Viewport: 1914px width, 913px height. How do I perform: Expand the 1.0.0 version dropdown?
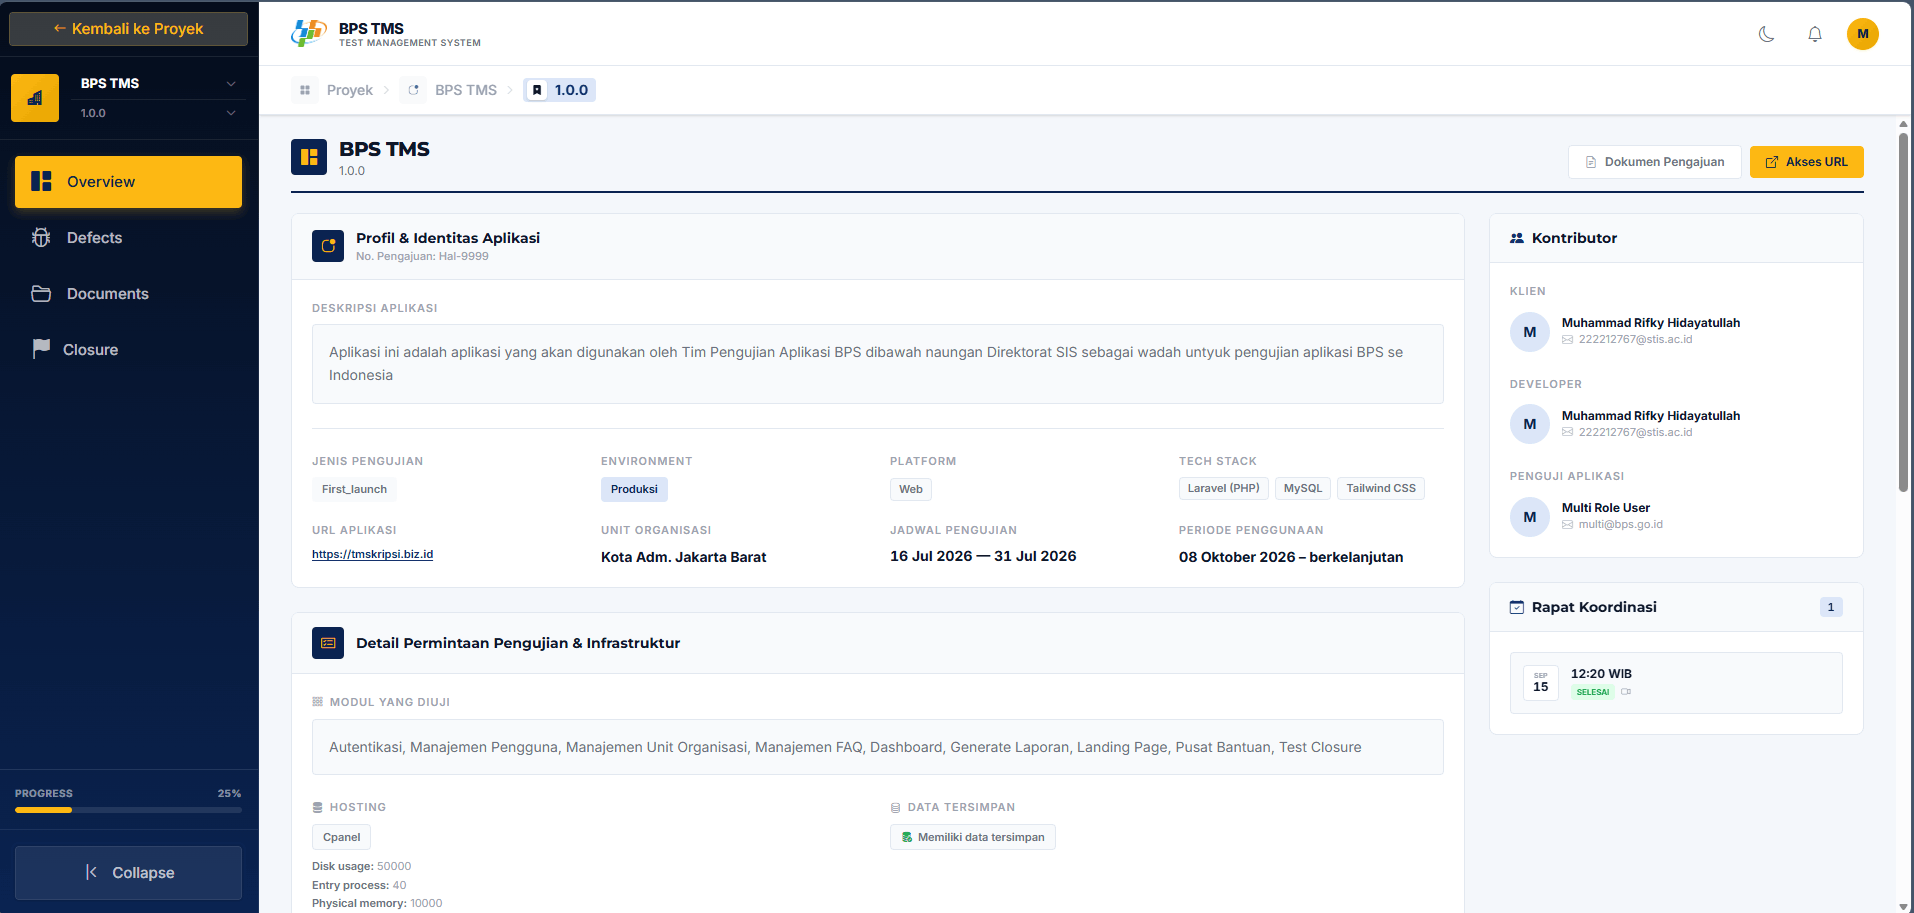pos(231,113)
